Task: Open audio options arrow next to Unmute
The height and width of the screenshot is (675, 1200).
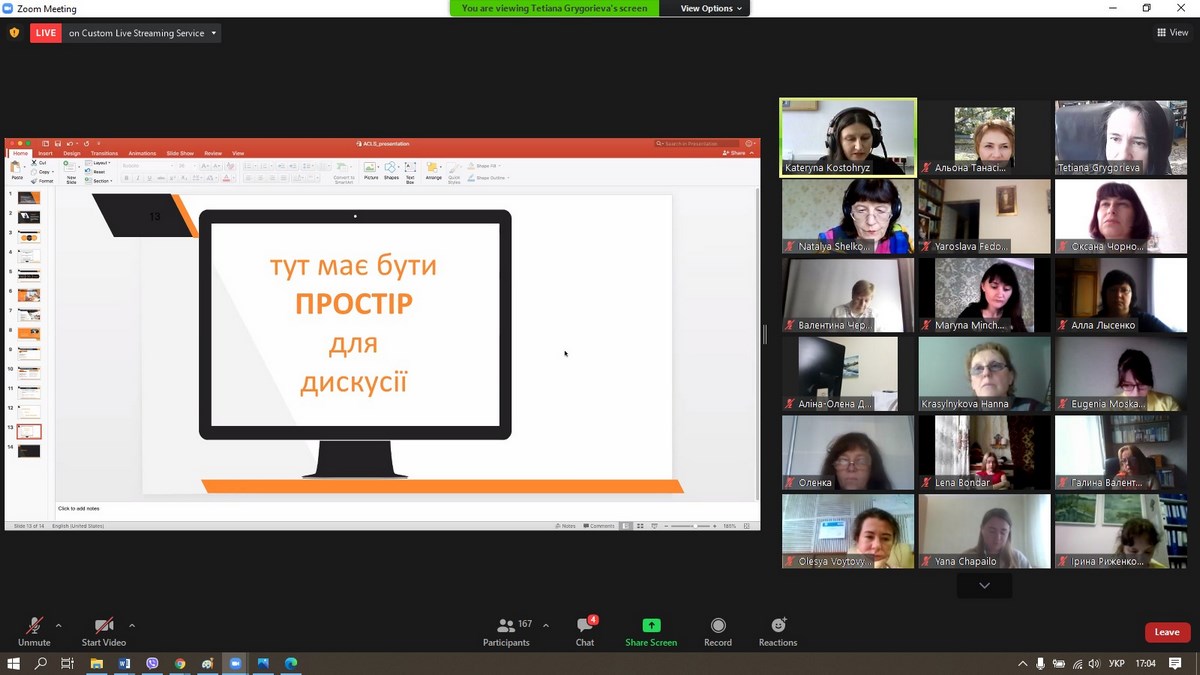Action: (59, 625)
